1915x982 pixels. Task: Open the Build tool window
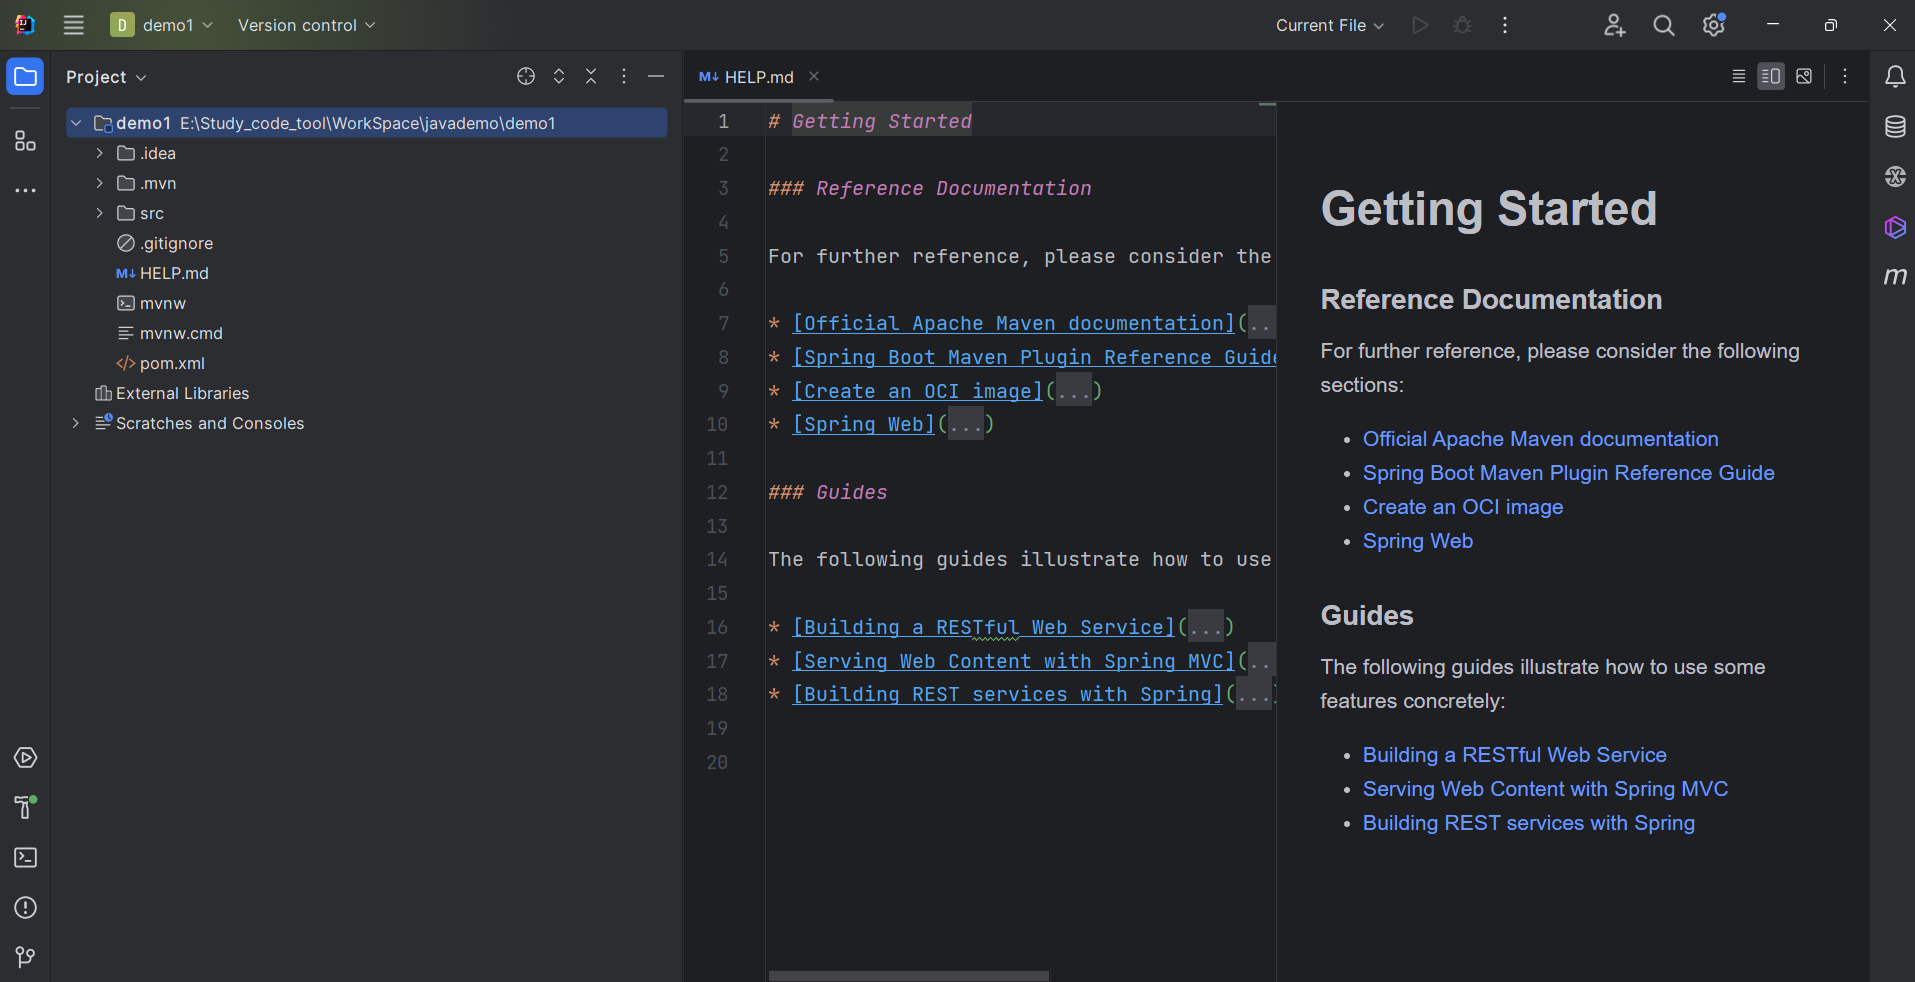25,807
